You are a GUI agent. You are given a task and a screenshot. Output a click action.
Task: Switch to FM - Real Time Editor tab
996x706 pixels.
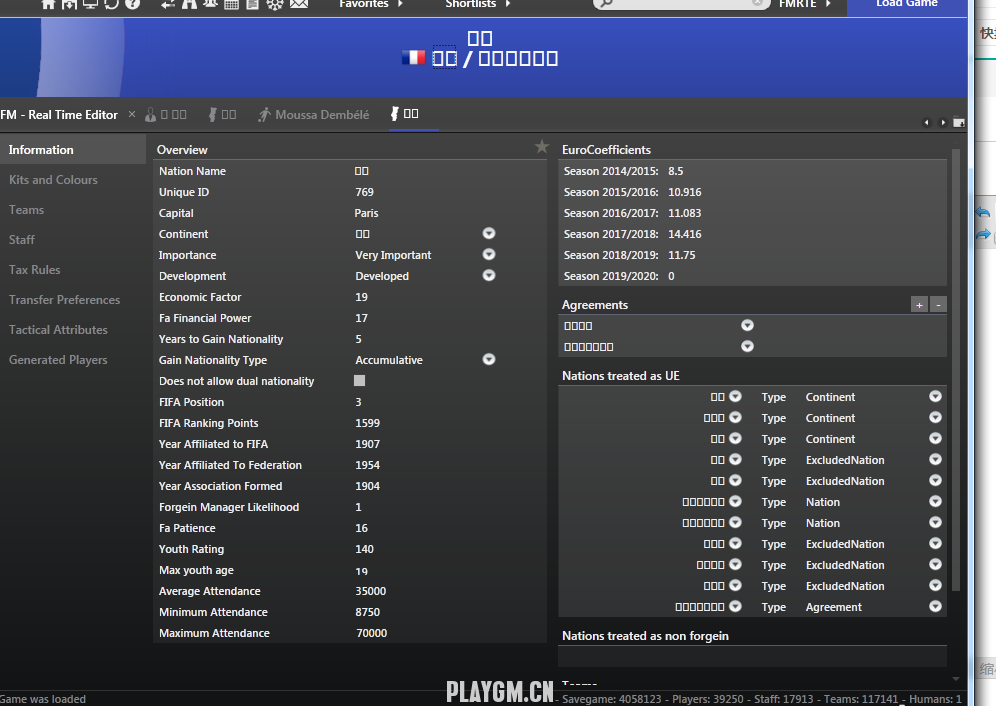point(59,115)
